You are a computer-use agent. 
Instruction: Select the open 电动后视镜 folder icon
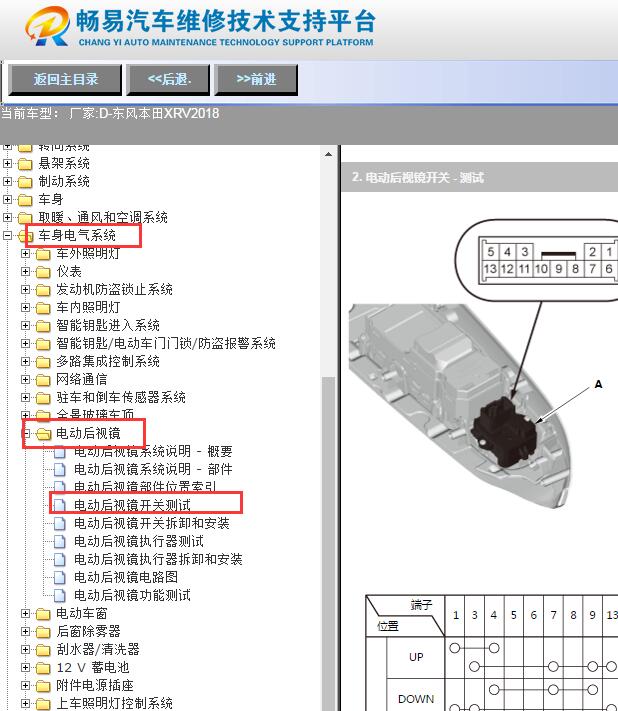point(44,434)
